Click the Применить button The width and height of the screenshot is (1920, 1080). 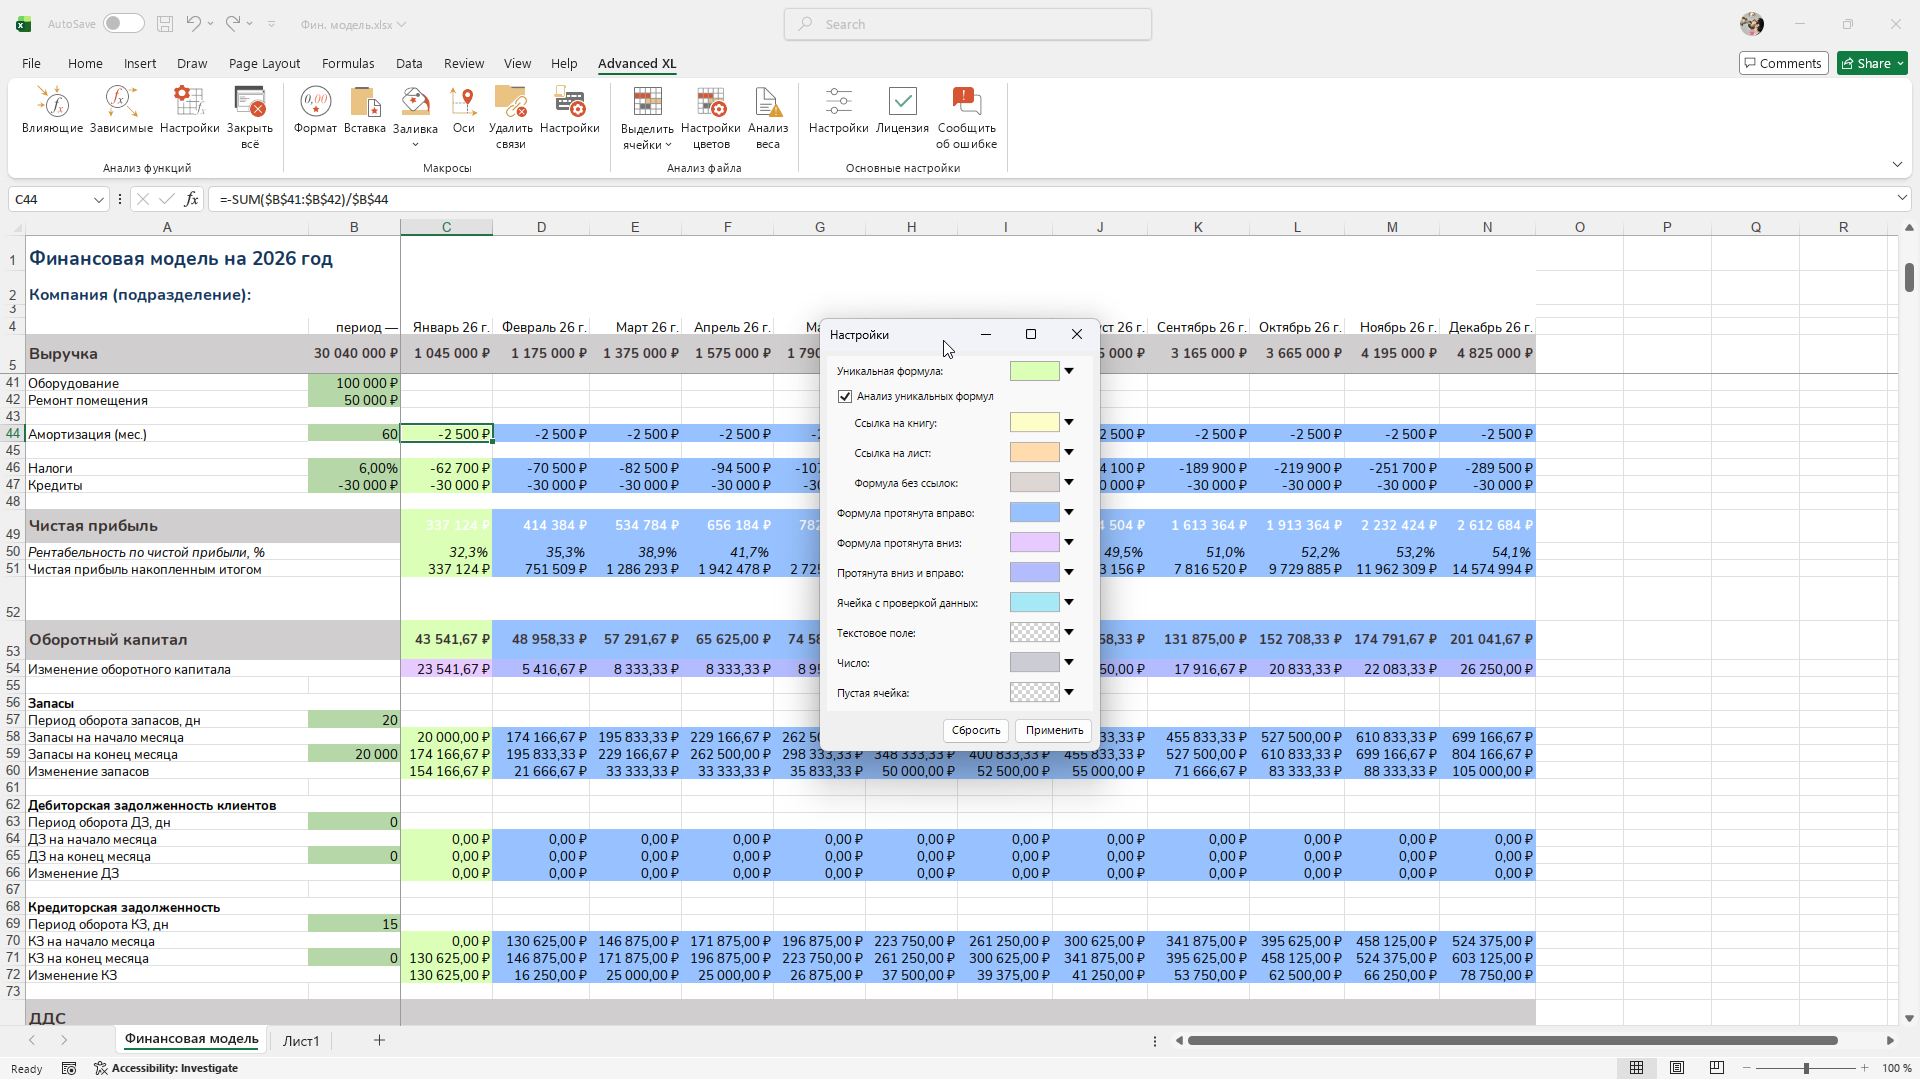(x=1054, y=731)
